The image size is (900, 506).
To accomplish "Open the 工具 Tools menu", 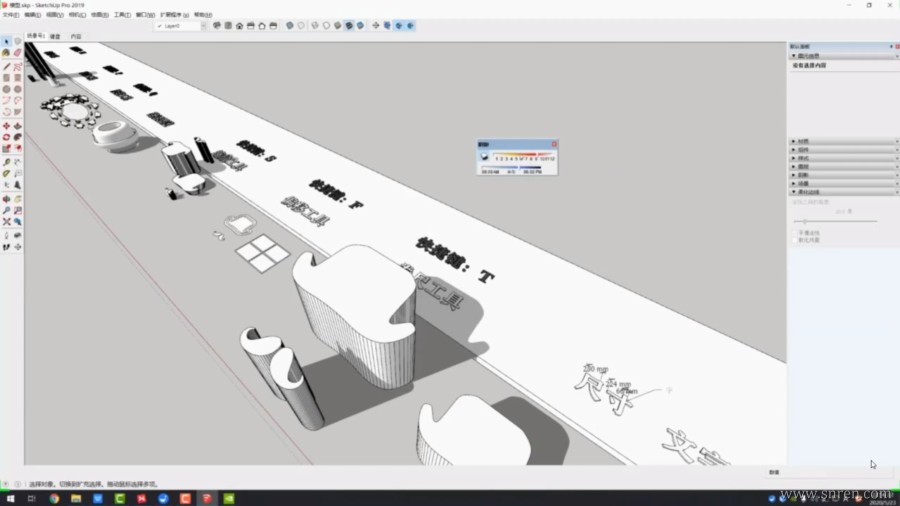I will [122, 14].
